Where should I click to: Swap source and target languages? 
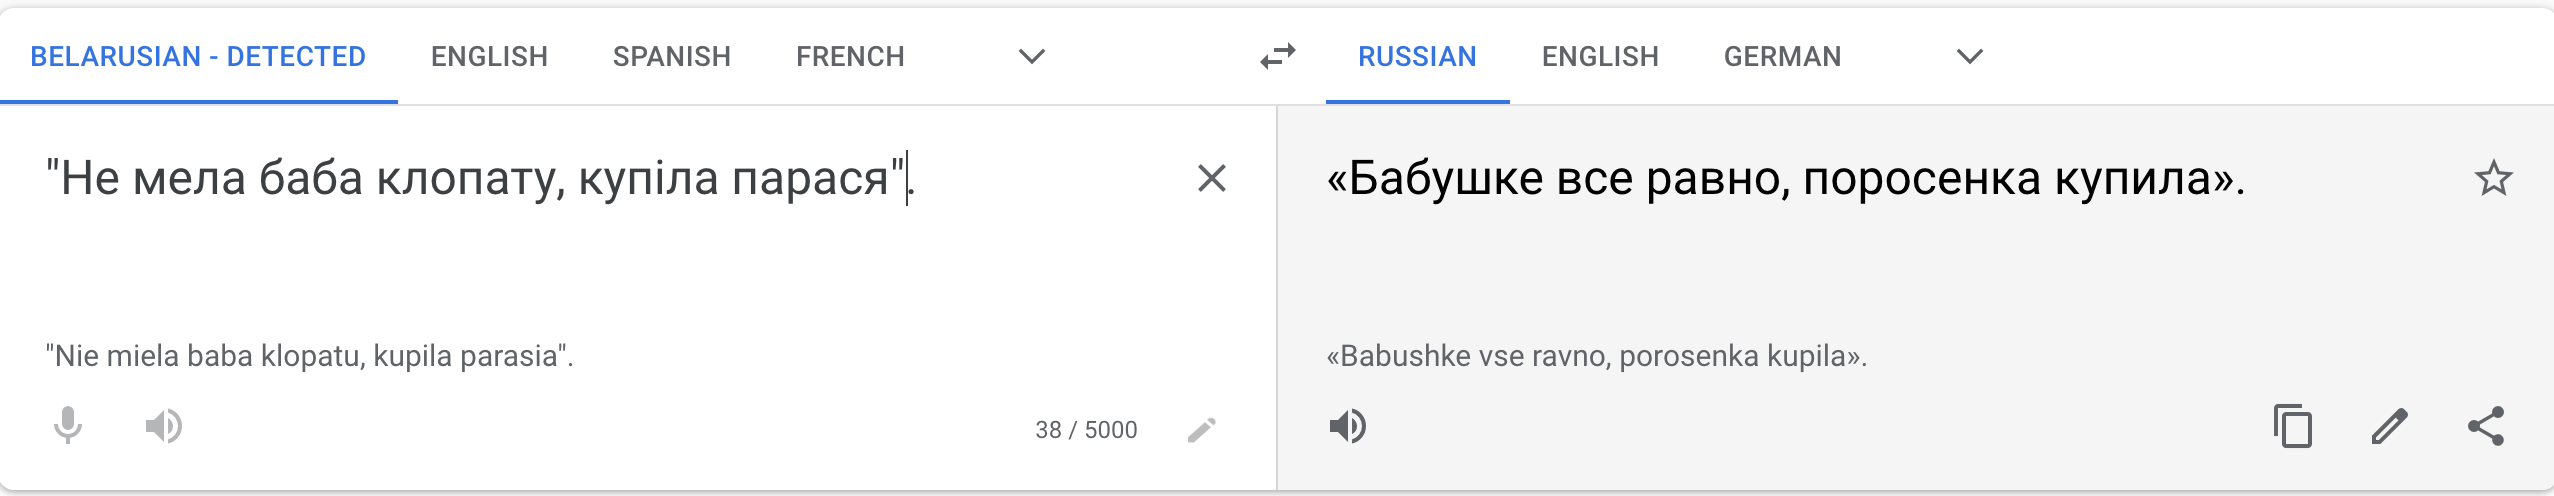[1277, 56]
